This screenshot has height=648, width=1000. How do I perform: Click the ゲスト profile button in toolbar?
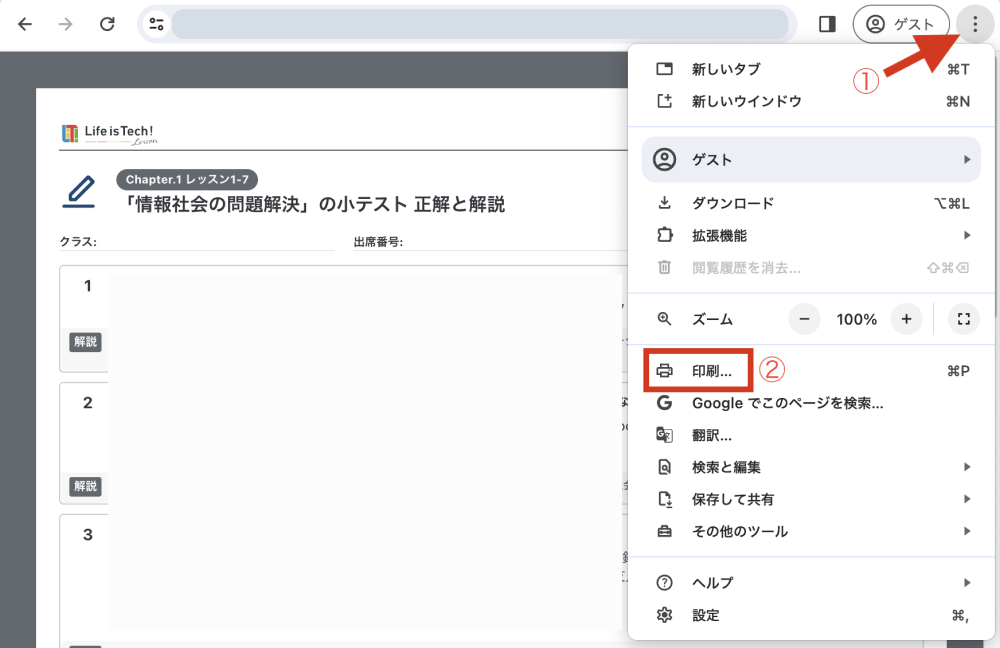tap(900, 24)
